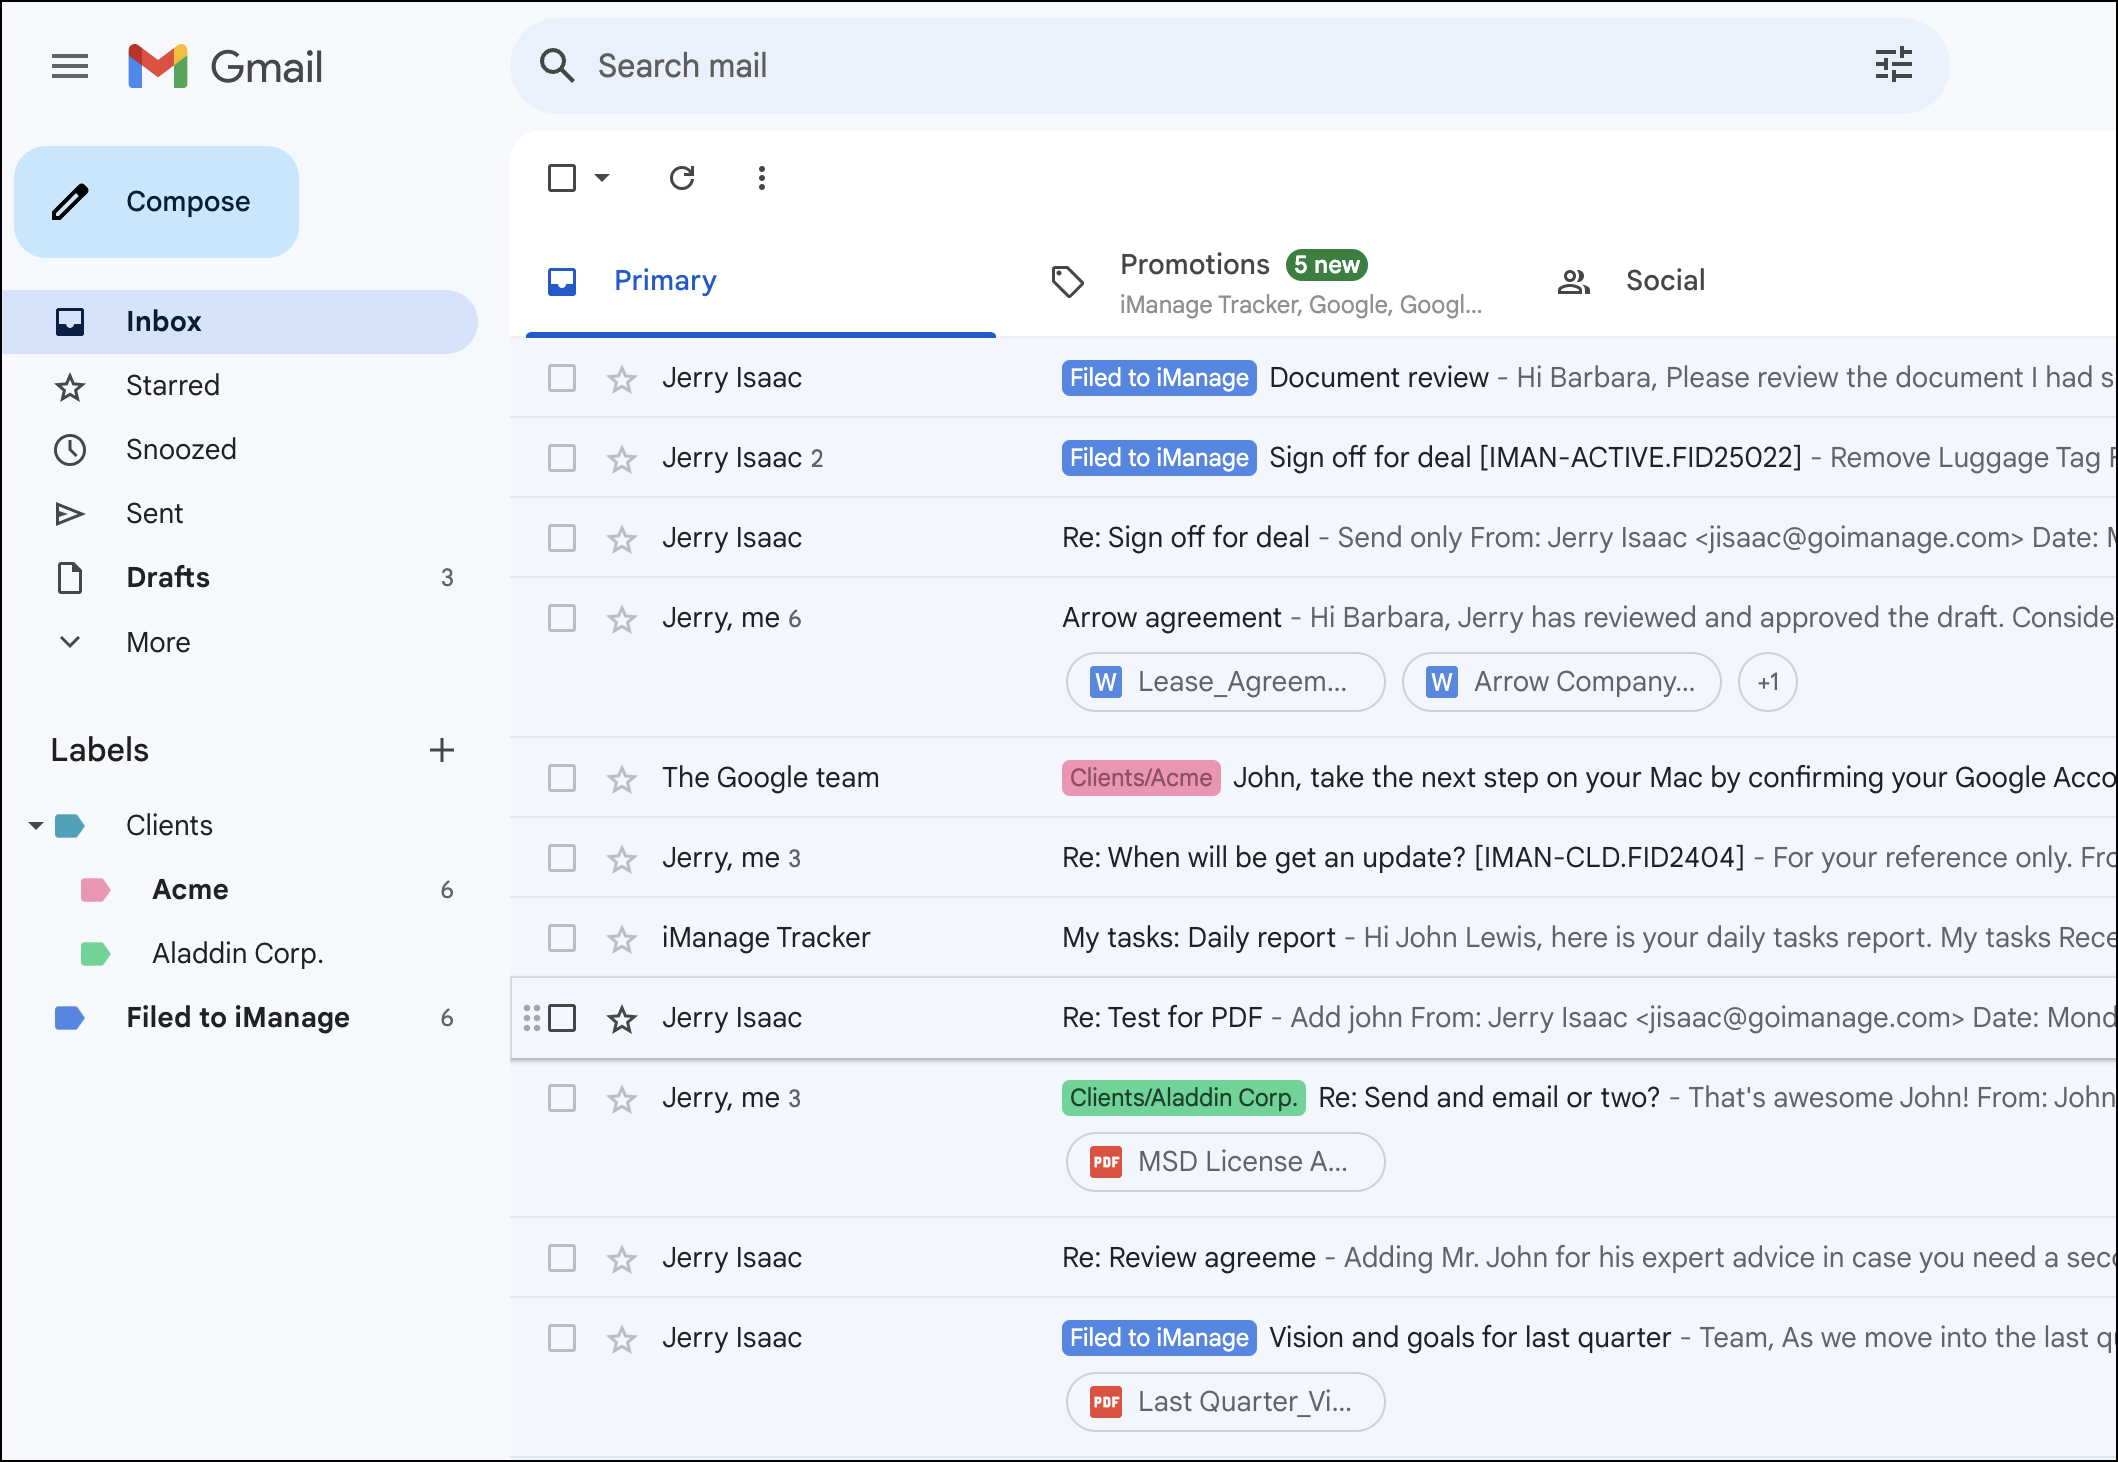Click the drag handle on Re: Test for PDF row
This screenshot has width=2118, height=1462.
point(532,1018)
